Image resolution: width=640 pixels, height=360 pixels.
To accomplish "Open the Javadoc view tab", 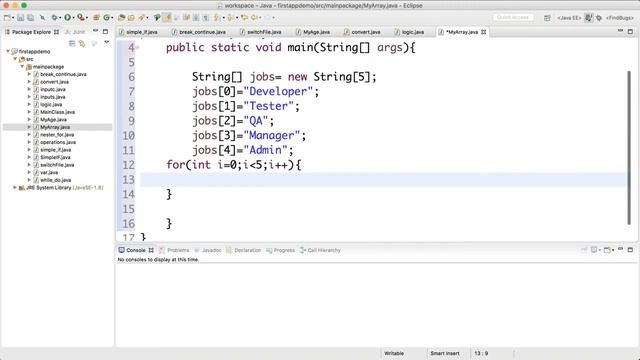I will pyautogui.click(x=208, y=250).
